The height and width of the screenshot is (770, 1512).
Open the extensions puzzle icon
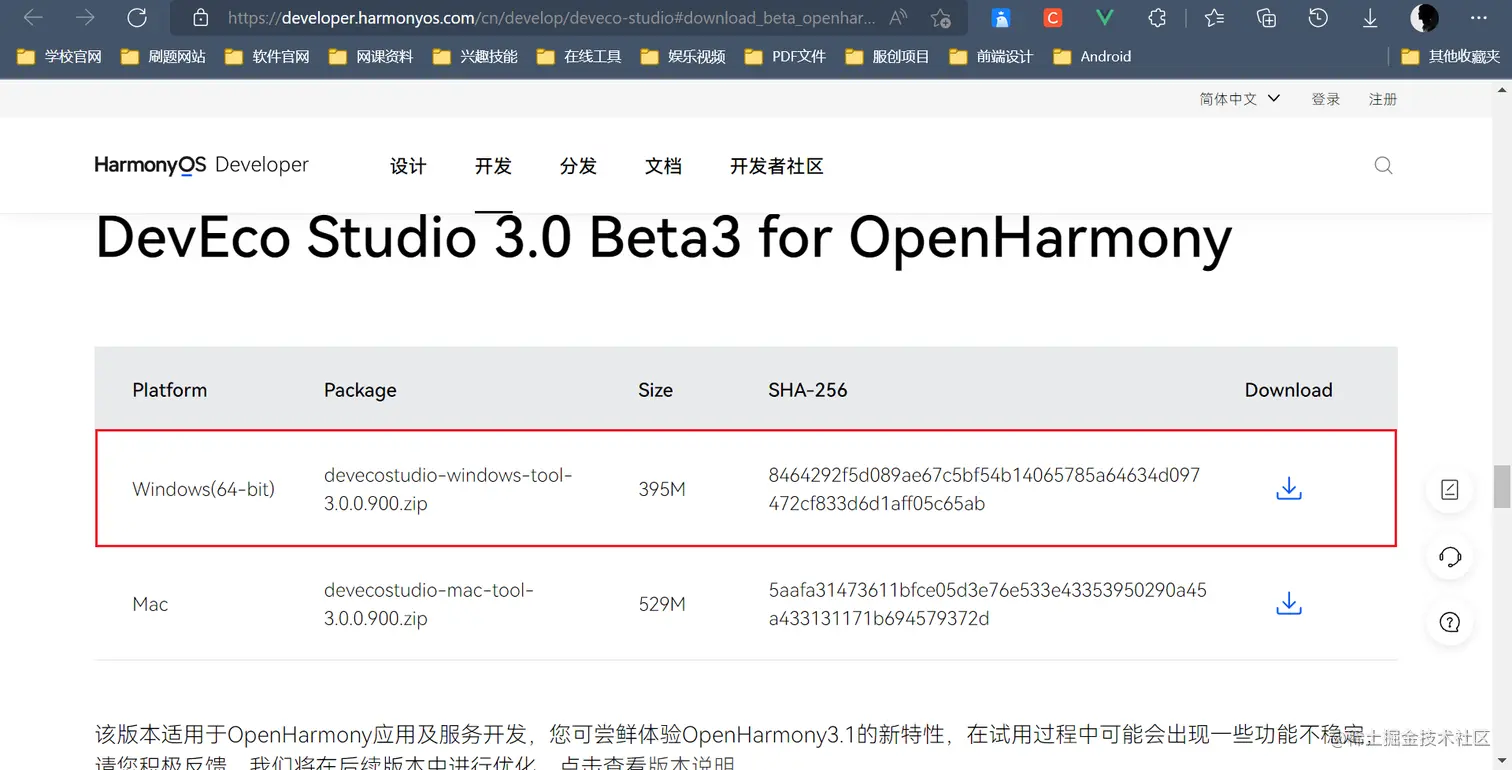click(1157, 17)
